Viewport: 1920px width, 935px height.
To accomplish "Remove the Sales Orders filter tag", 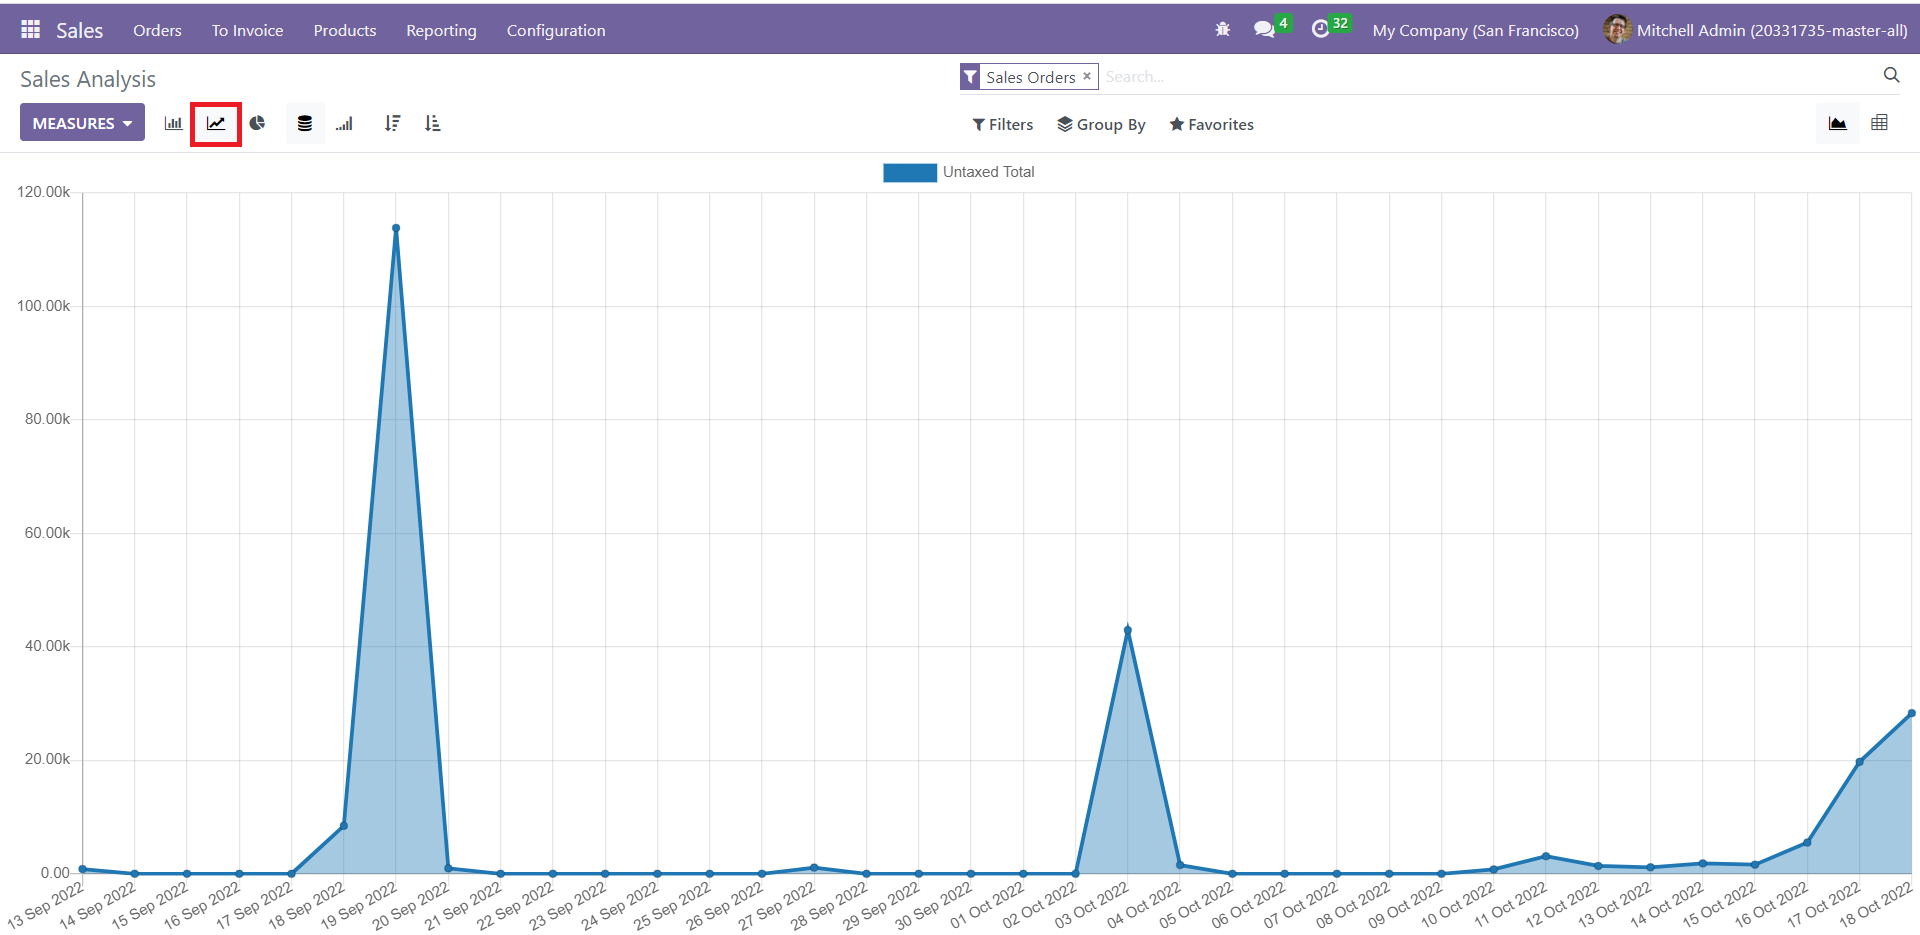I will pyautogui.click(x=1087, y=76).
